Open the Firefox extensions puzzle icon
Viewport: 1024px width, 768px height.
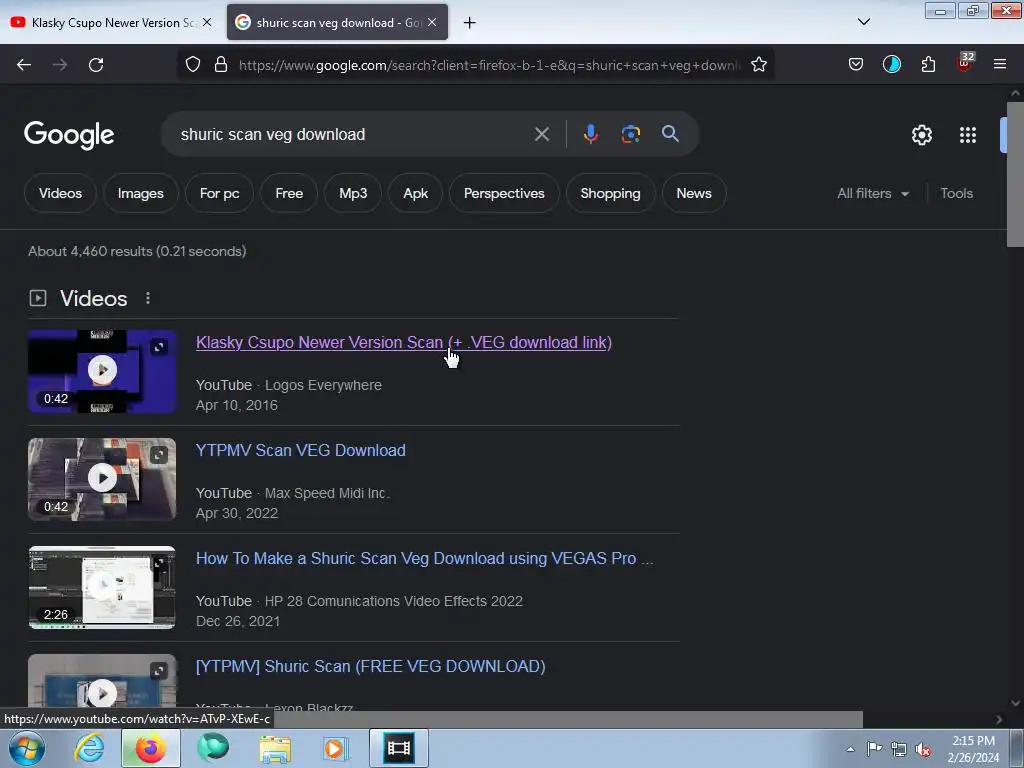pyautogui.click(x=928, y=65)
